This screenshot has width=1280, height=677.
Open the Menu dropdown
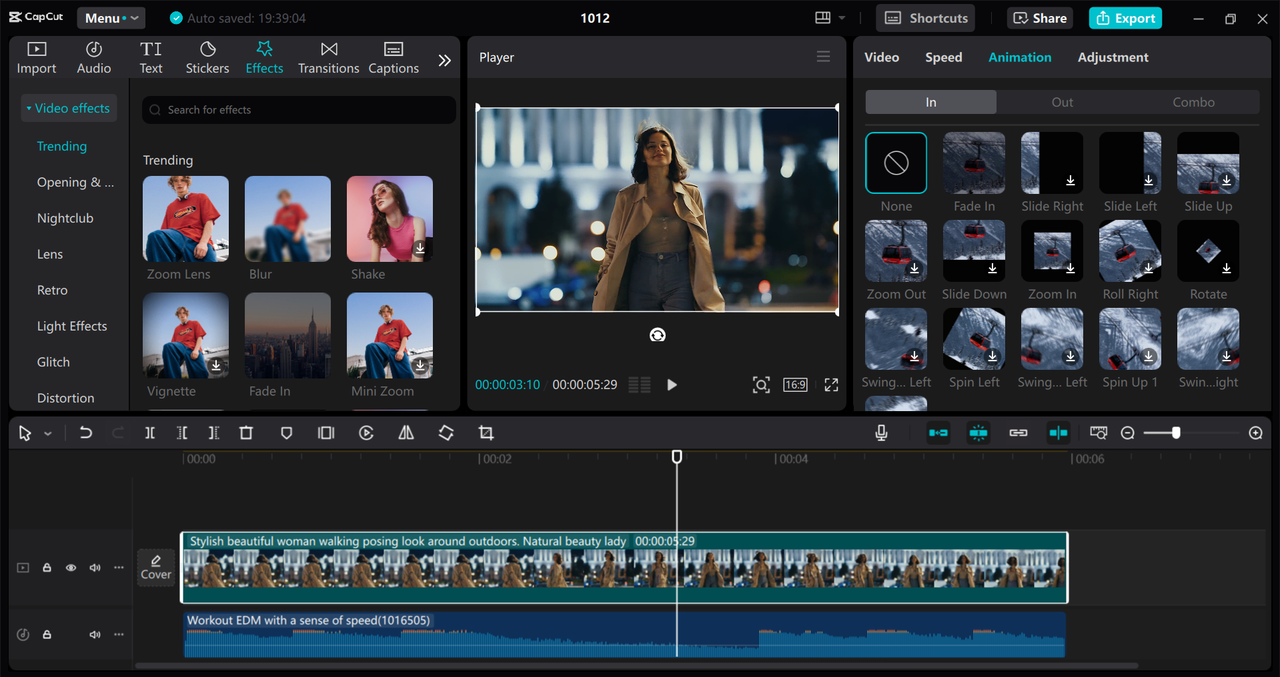tap(110, 18)
